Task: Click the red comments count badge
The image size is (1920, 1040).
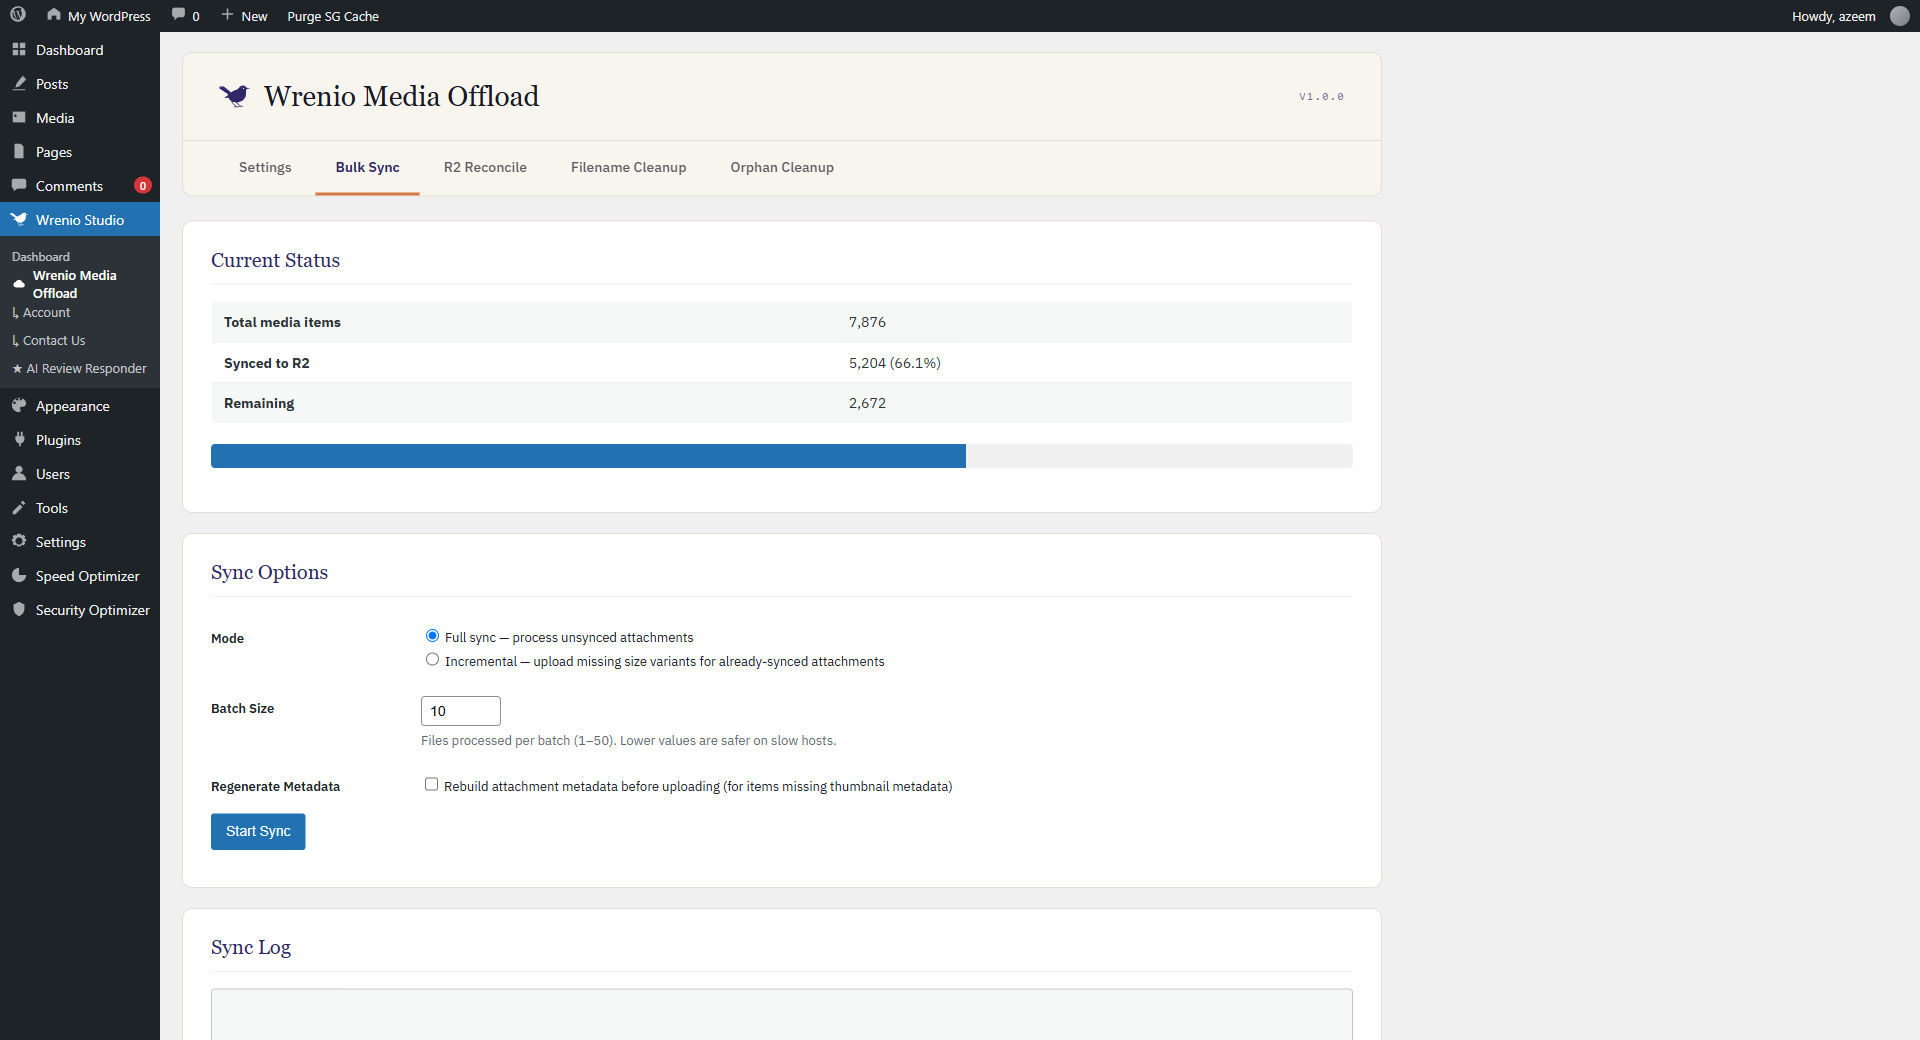Action: point(143,185)
